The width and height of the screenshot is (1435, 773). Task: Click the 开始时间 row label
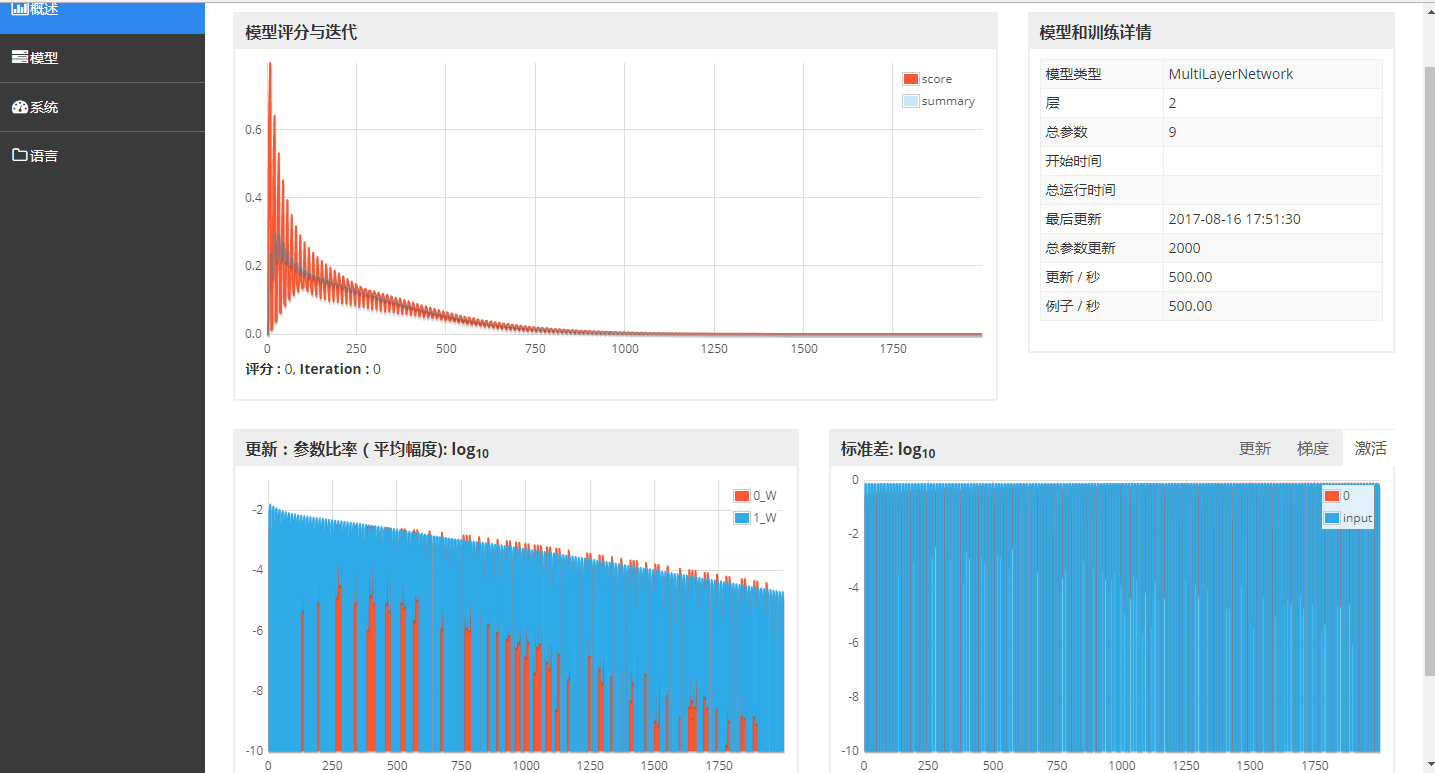pyautogui.click(x=1073, y=161)
